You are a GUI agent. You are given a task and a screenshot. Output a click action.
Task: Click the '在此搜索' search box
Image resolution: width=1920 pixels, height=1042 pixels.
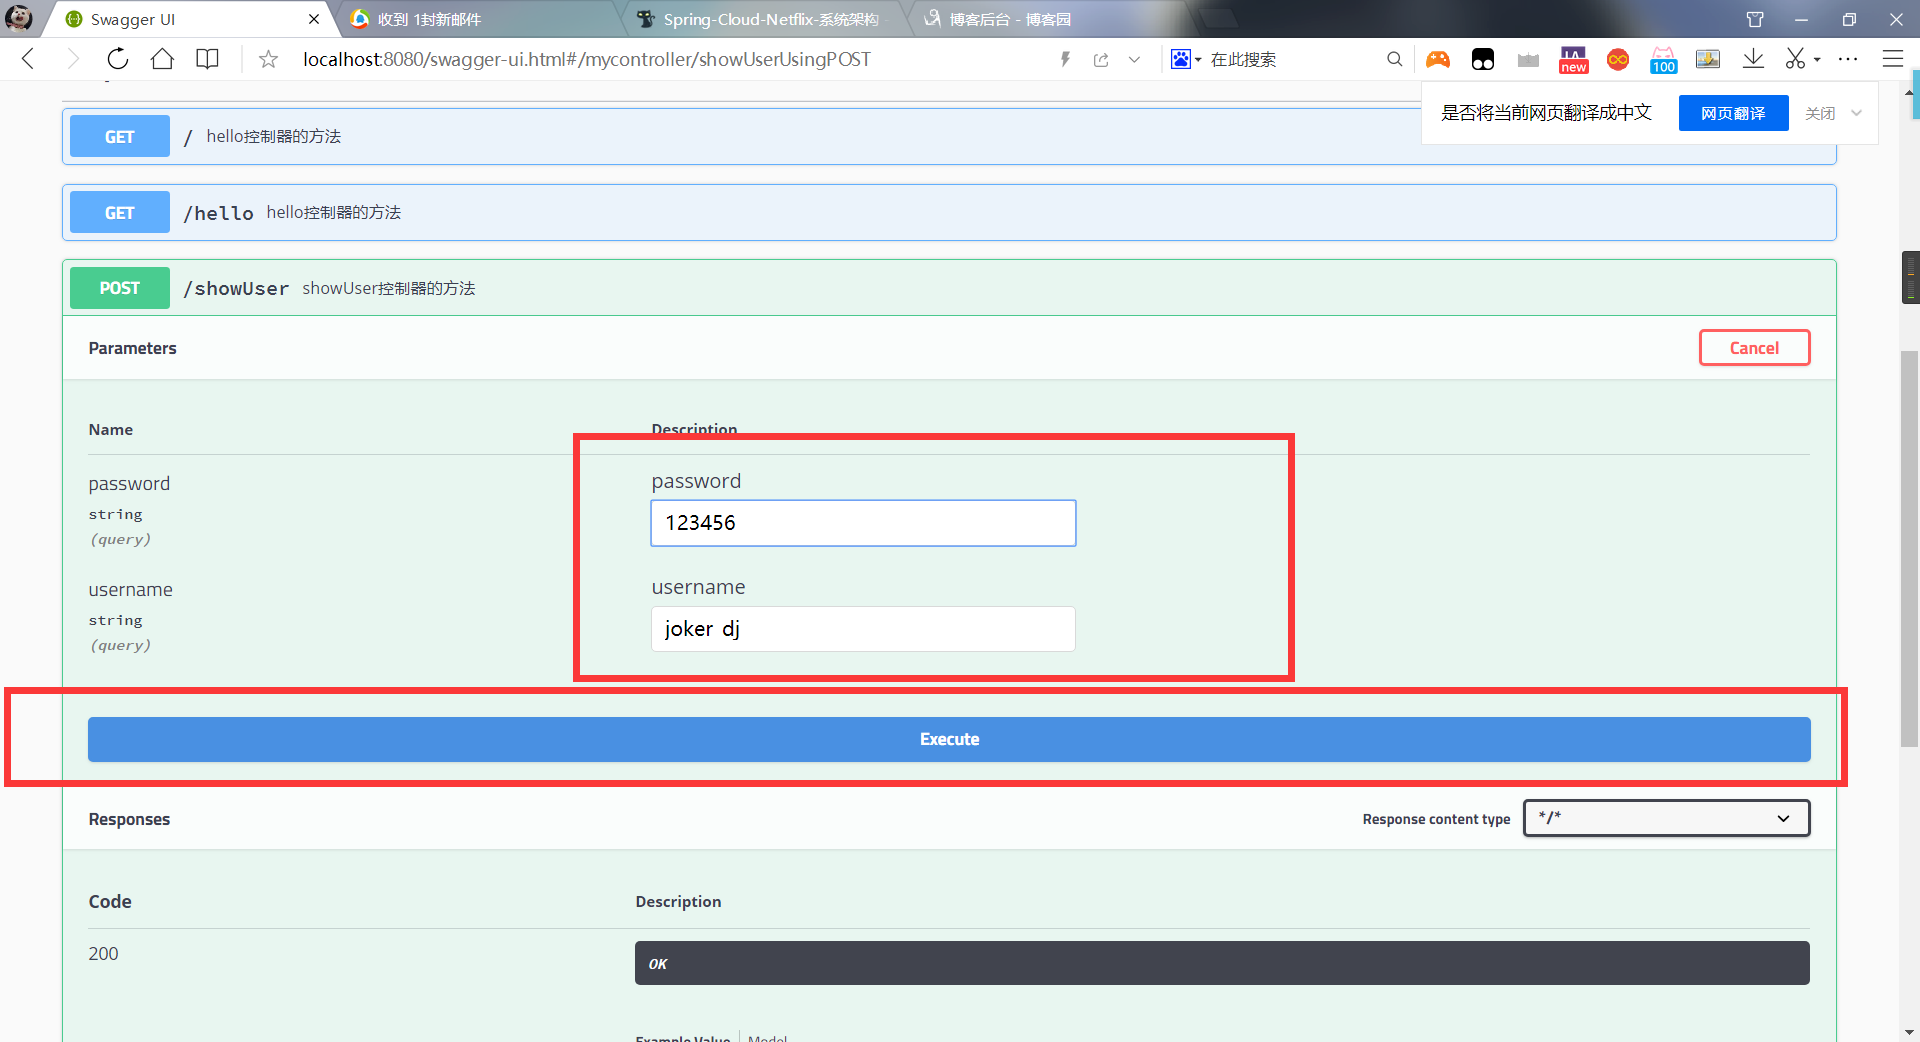coord(1290,59)
